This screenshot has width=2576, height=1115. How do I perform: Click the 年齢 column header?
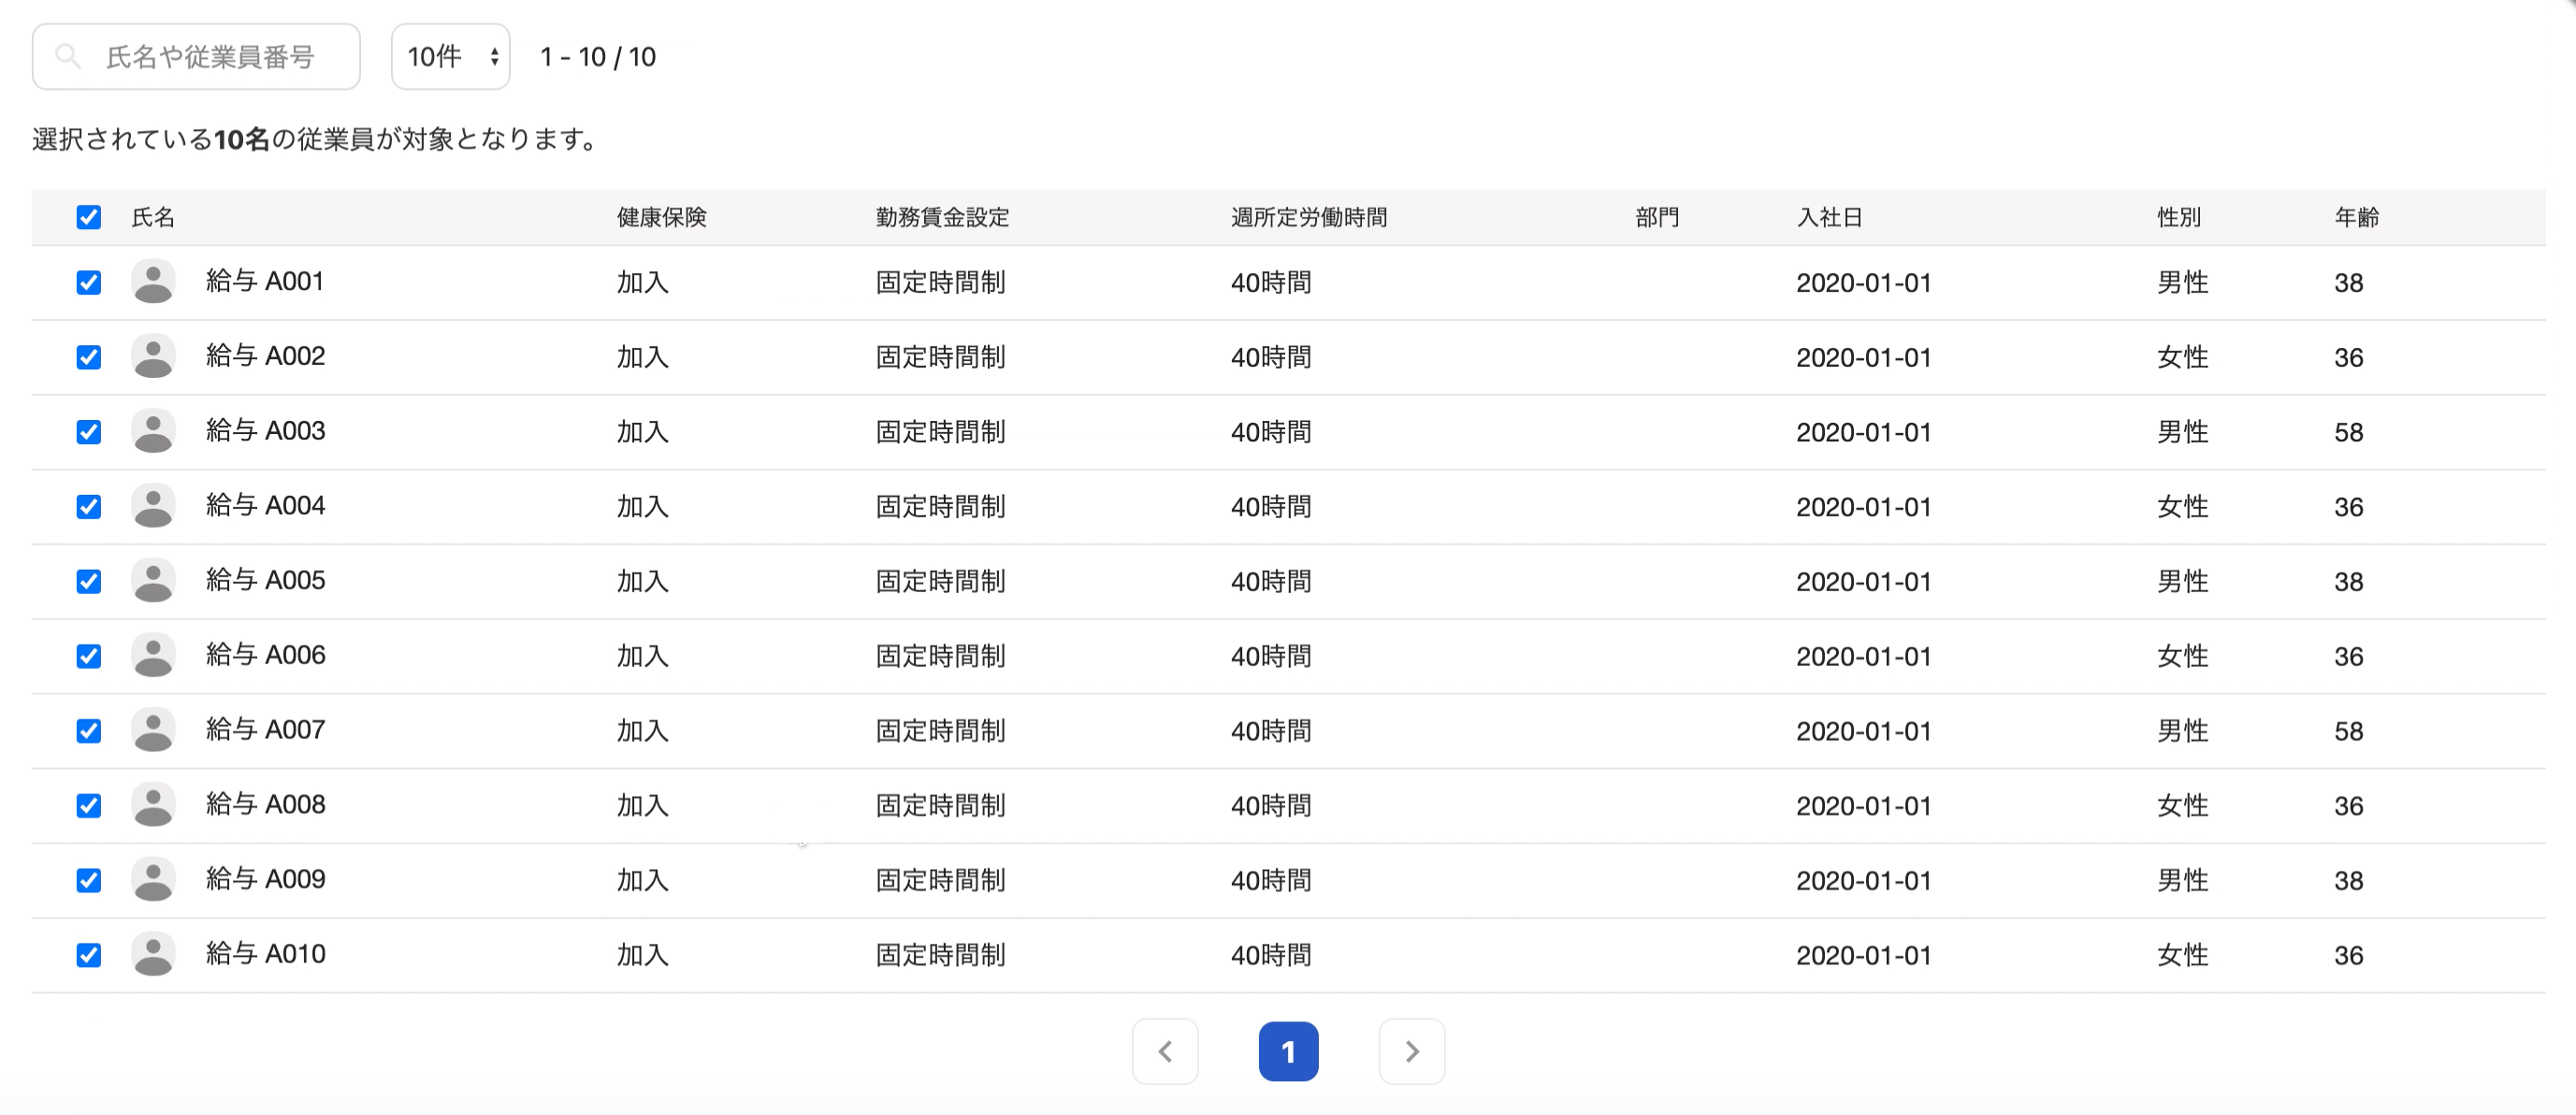2357,217
